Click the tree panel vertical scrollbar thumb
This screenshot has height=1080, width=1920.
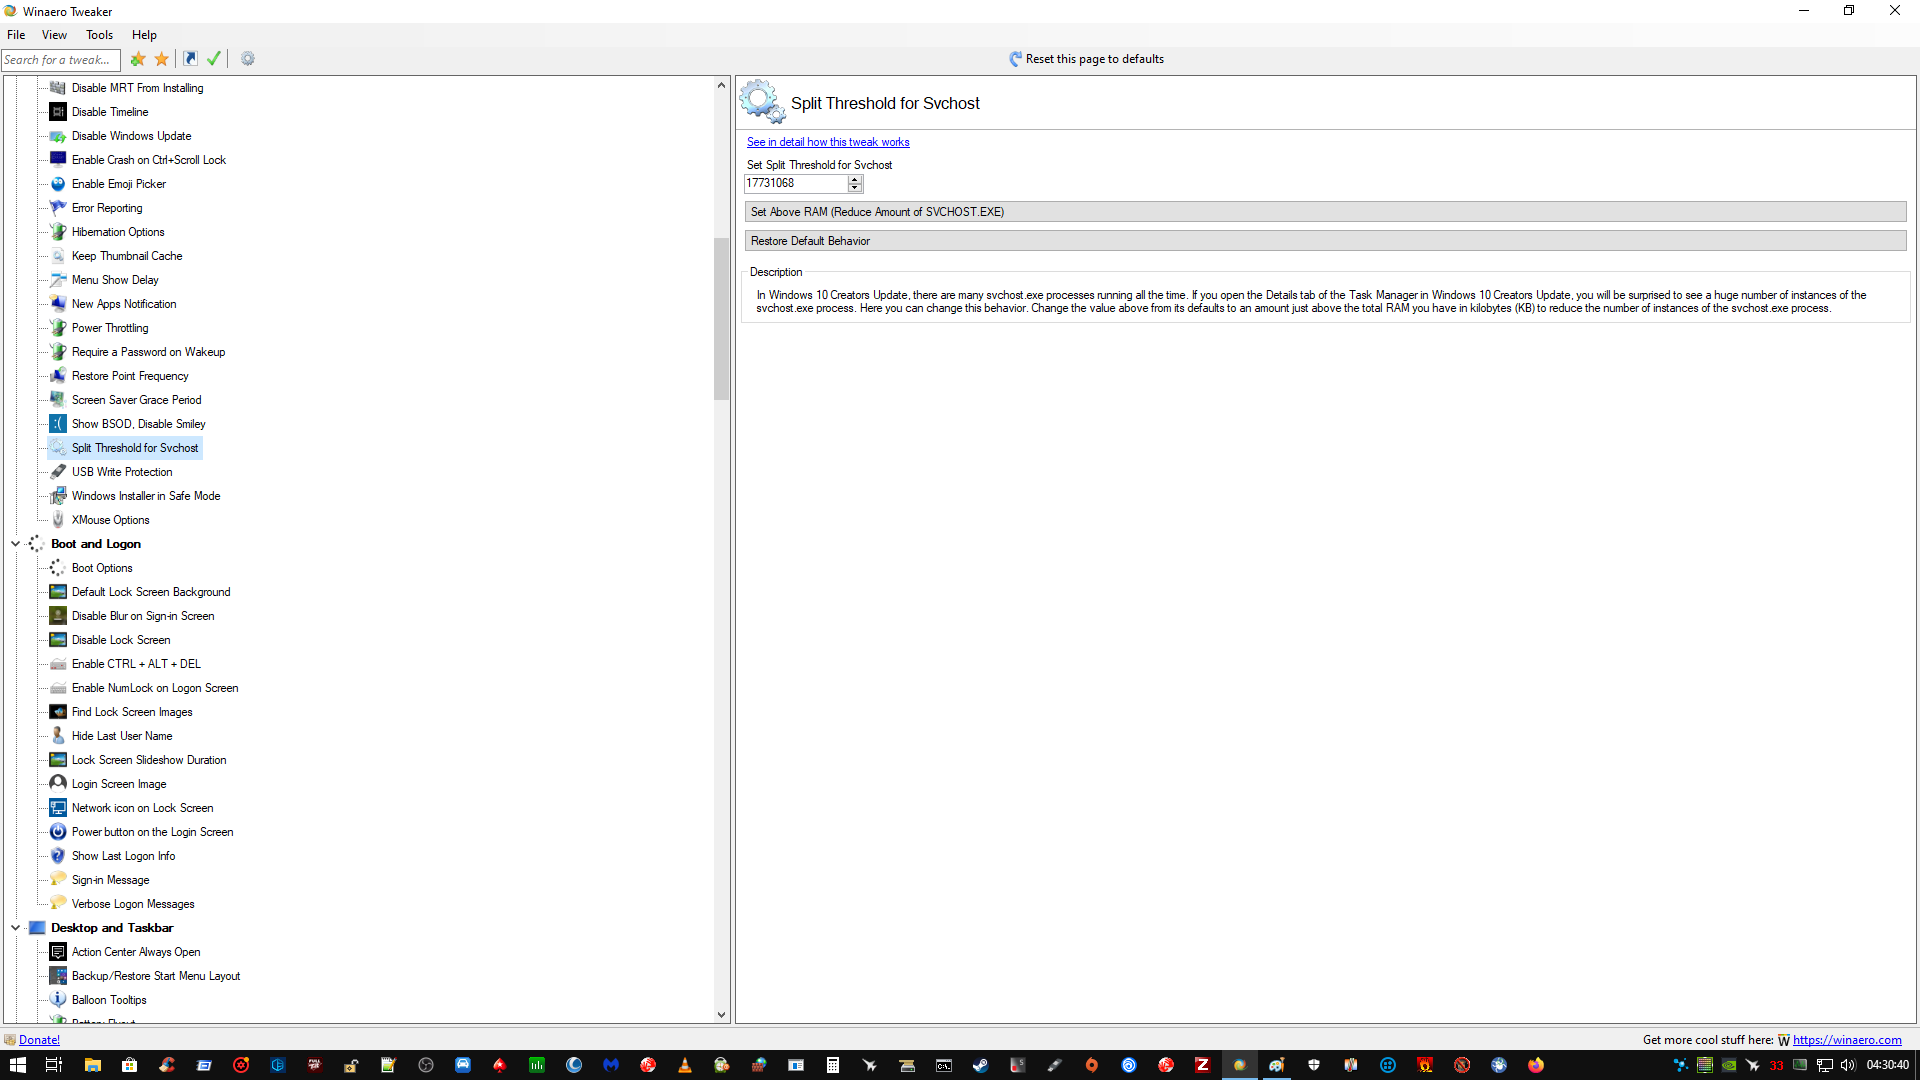721,318
